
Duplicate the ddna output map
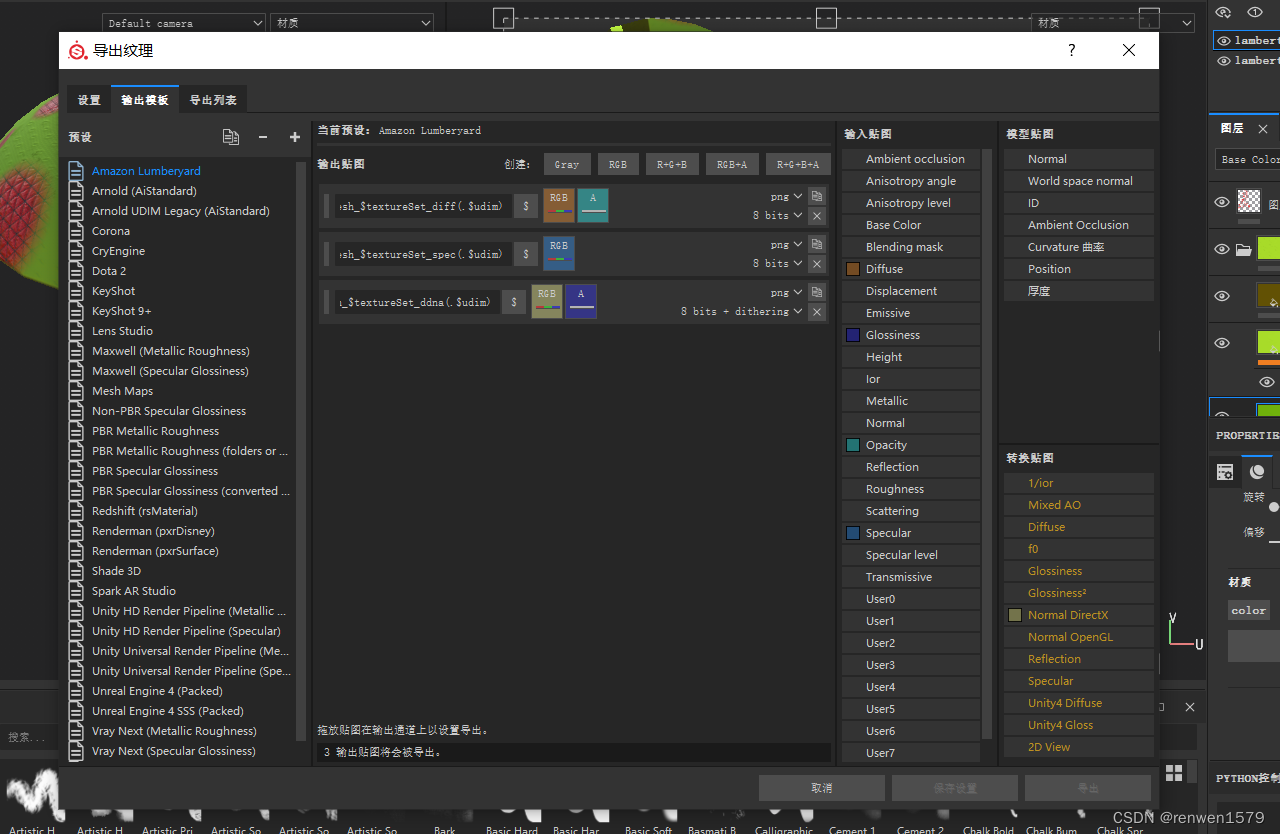click(817, 292)
